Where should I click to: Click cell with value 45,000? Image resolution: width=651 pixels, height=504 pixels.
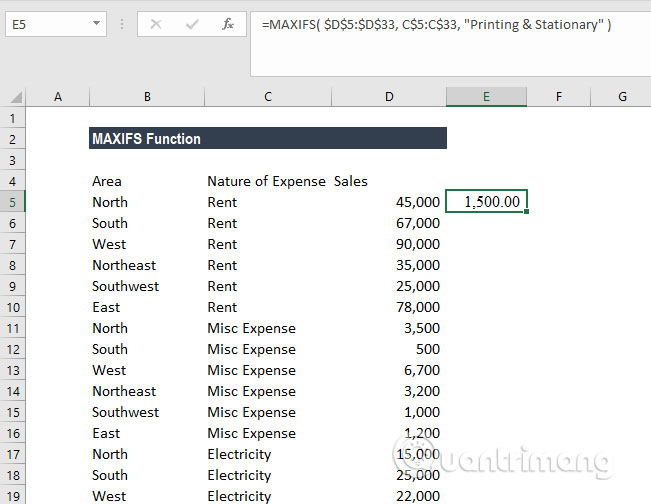pyautogui.click(x=389, y=202)
